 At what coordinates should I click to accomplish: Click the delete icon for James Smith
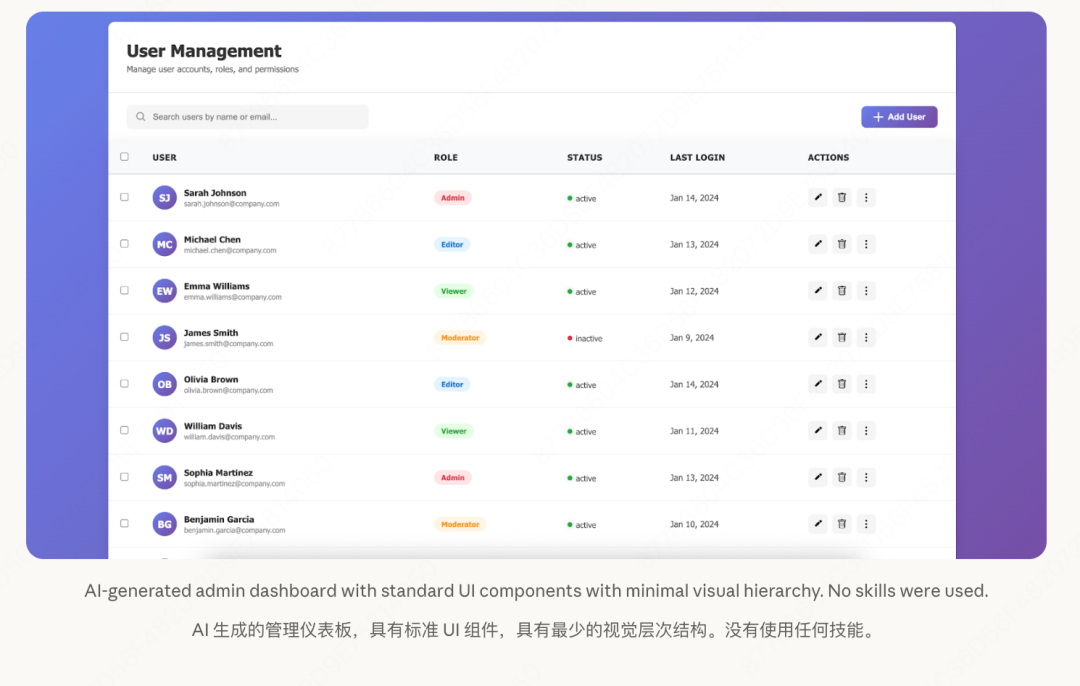841,337
